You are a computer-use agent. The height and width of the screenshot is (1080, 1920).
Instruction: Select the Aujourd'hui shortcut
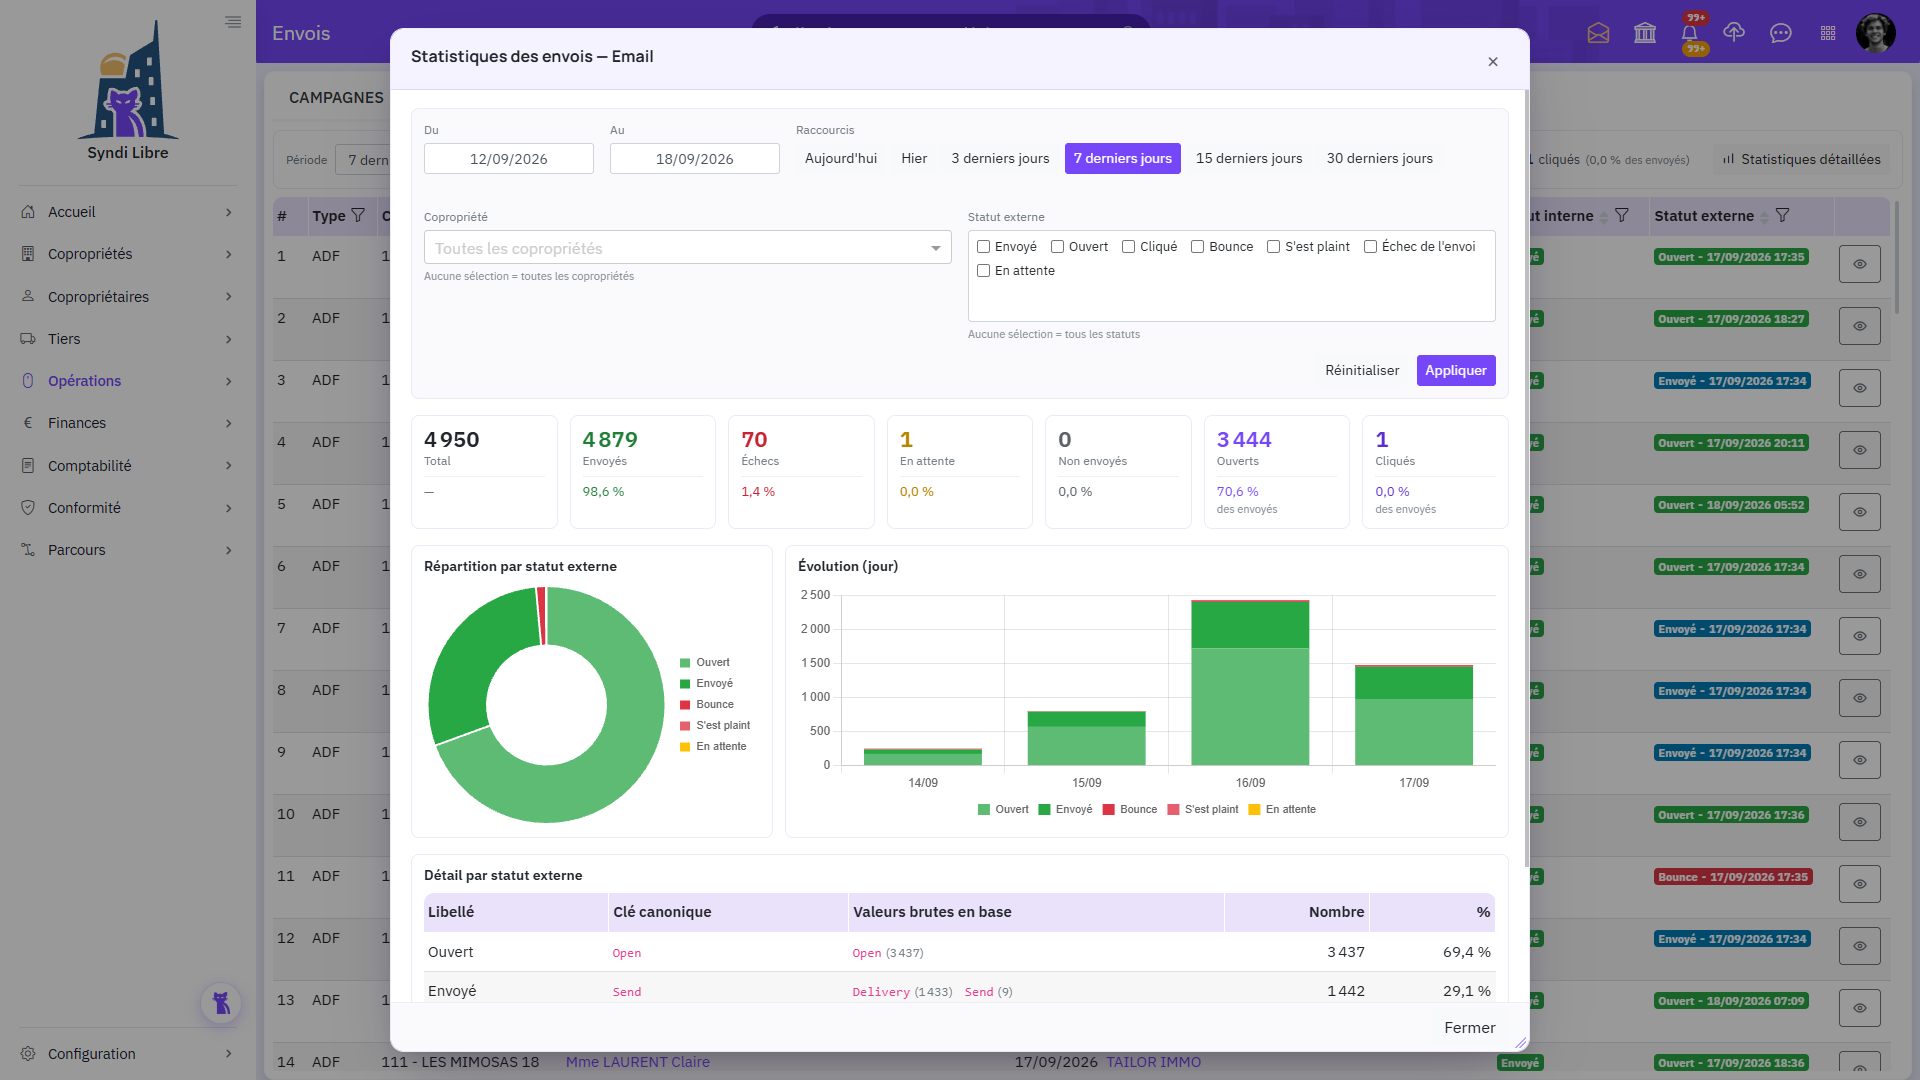(841, 159)
